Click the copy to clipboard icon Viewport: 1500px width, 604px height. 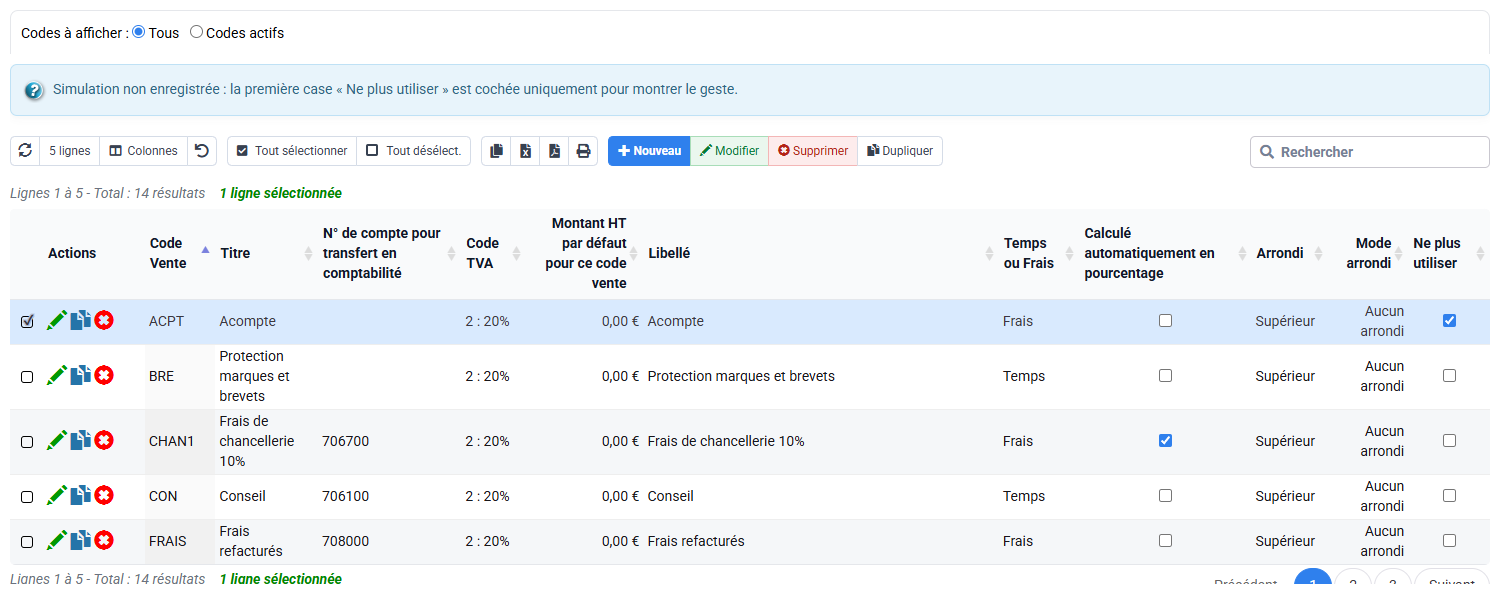click(x=497, y=151)
